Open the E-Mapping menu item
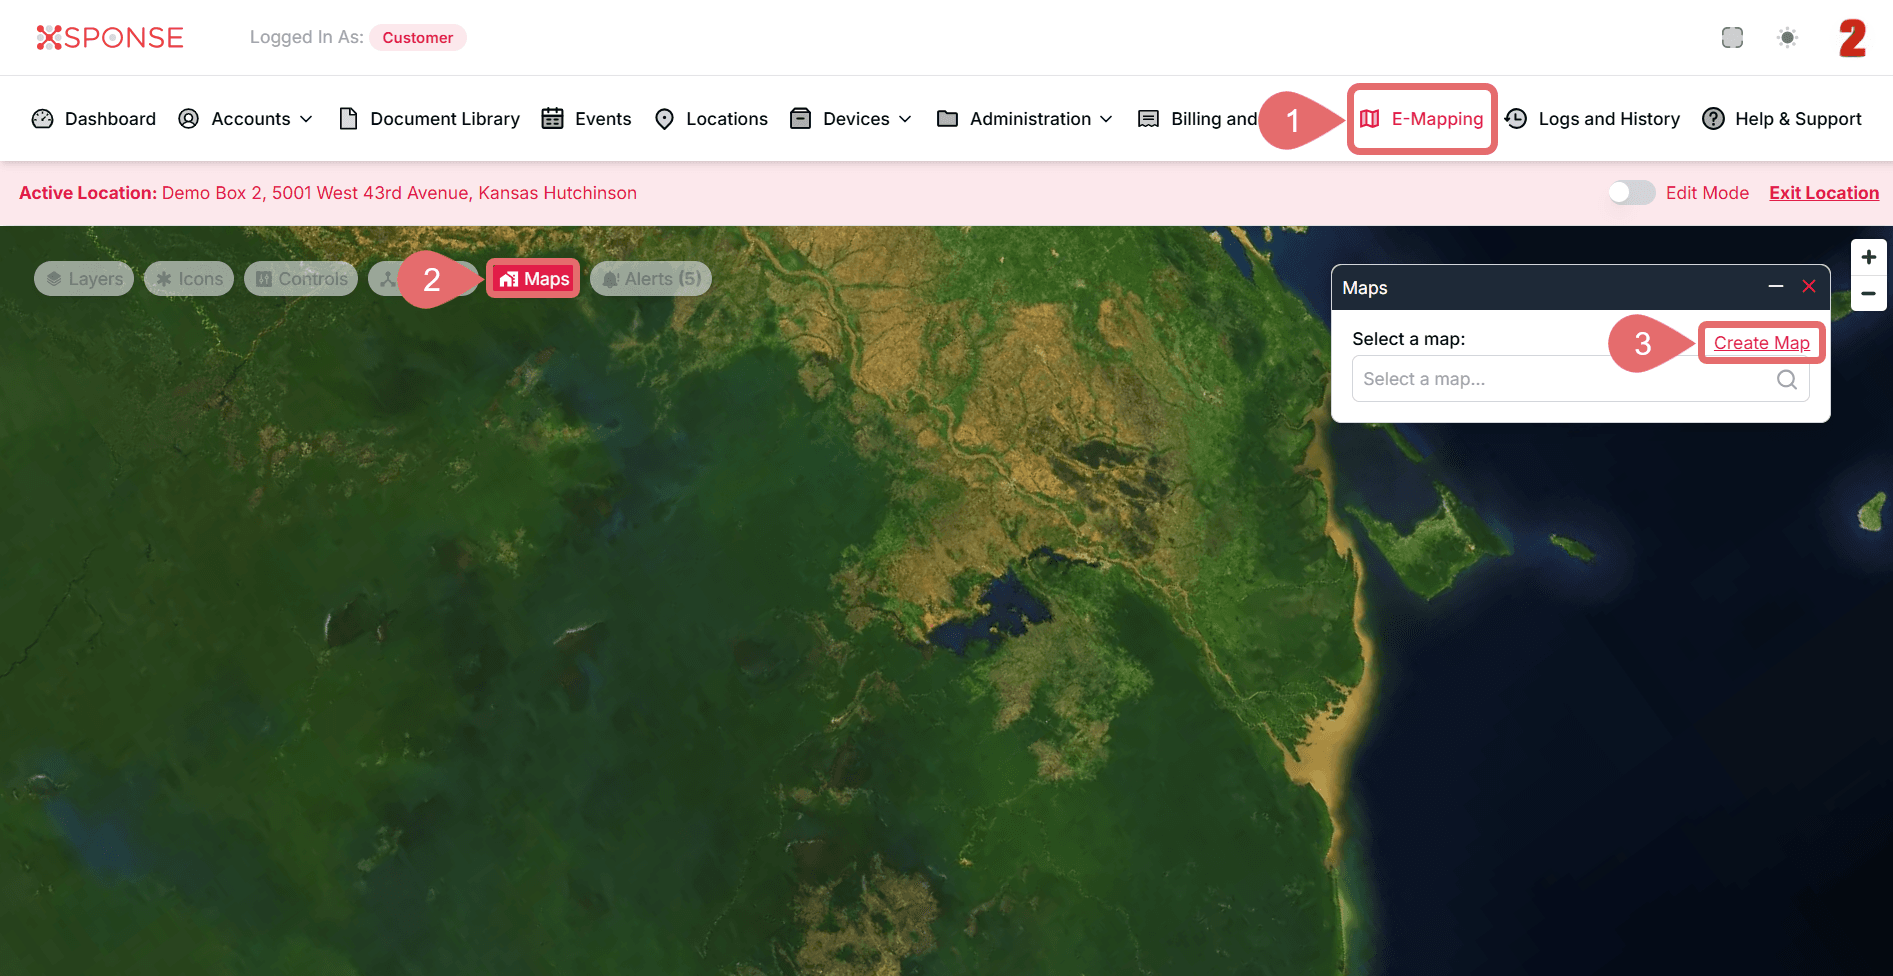The image size is (1893, 976). [x=1422, y=119]
